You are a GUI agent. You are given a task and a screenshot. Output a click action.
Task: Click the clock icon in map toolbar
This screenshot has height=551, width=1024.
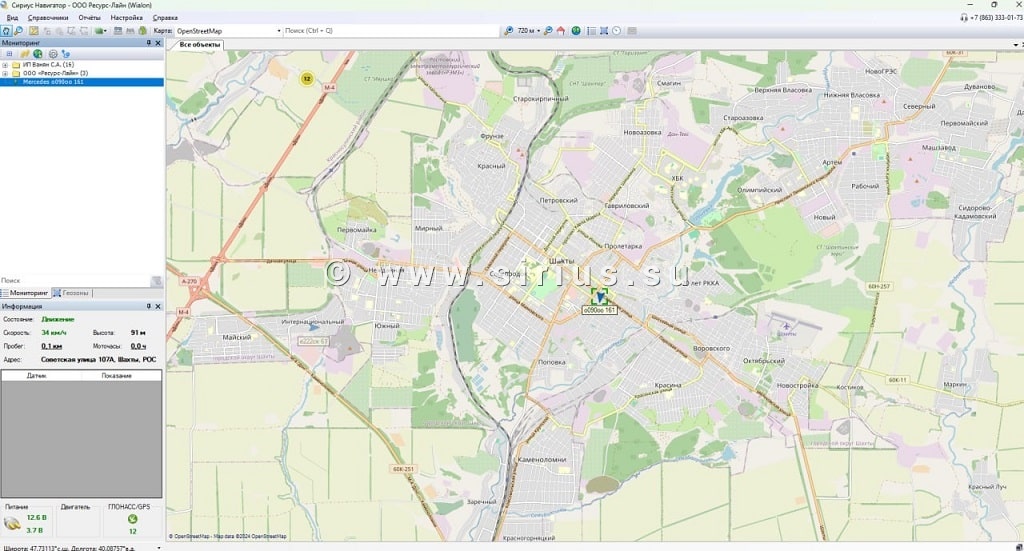[x=617, y=31]
